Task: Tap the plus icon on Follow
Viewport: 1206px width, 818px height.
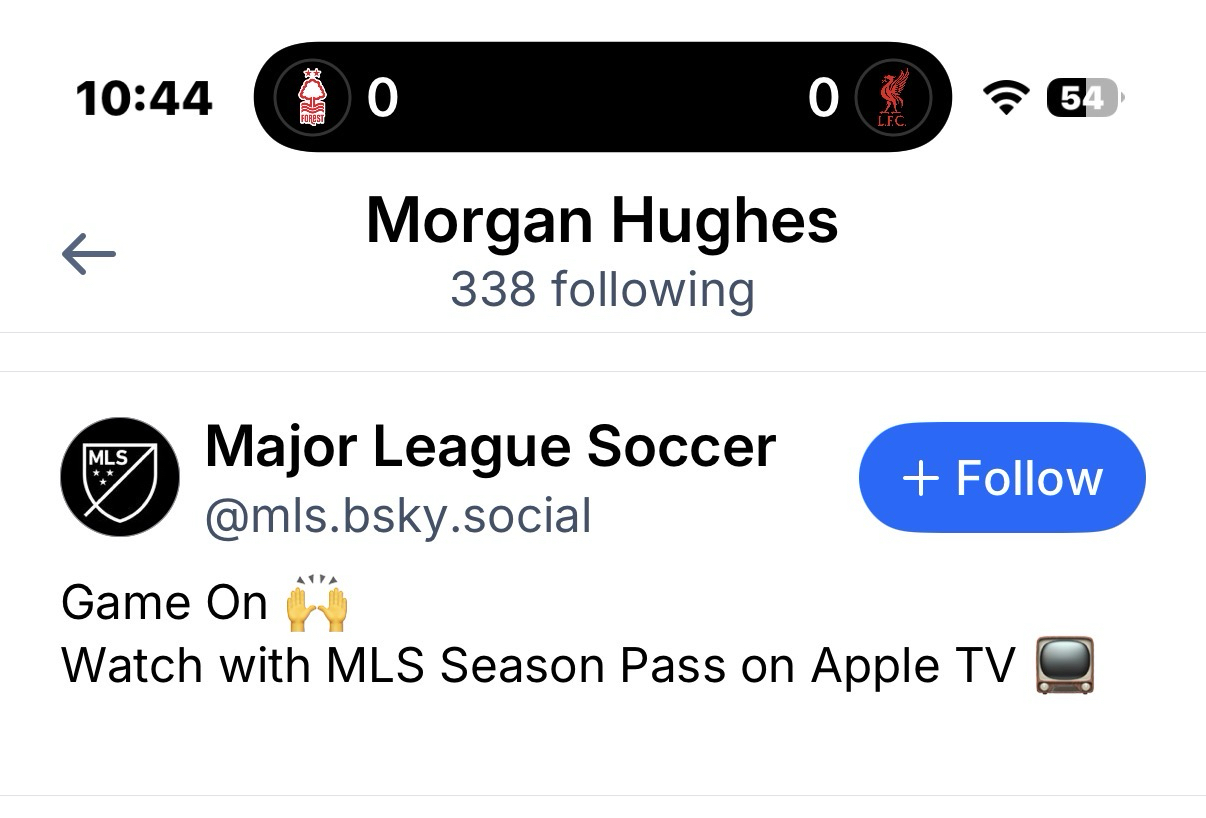Action: click(x=921, y=478)
